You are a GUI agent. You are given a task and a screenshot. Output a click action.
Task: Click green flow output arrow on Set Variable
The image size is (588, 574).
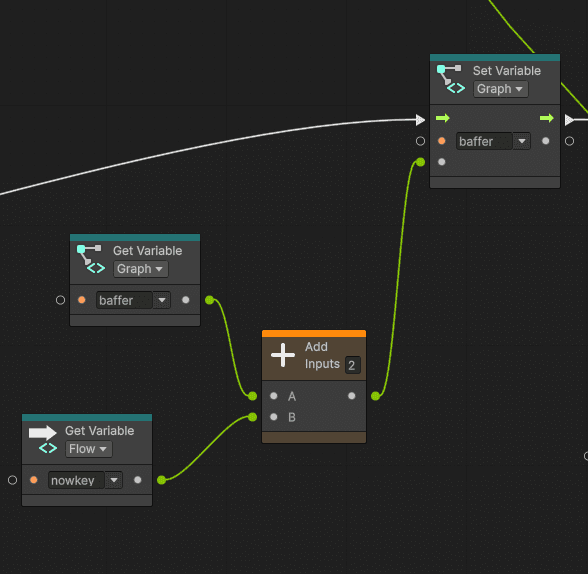[546, 118]
